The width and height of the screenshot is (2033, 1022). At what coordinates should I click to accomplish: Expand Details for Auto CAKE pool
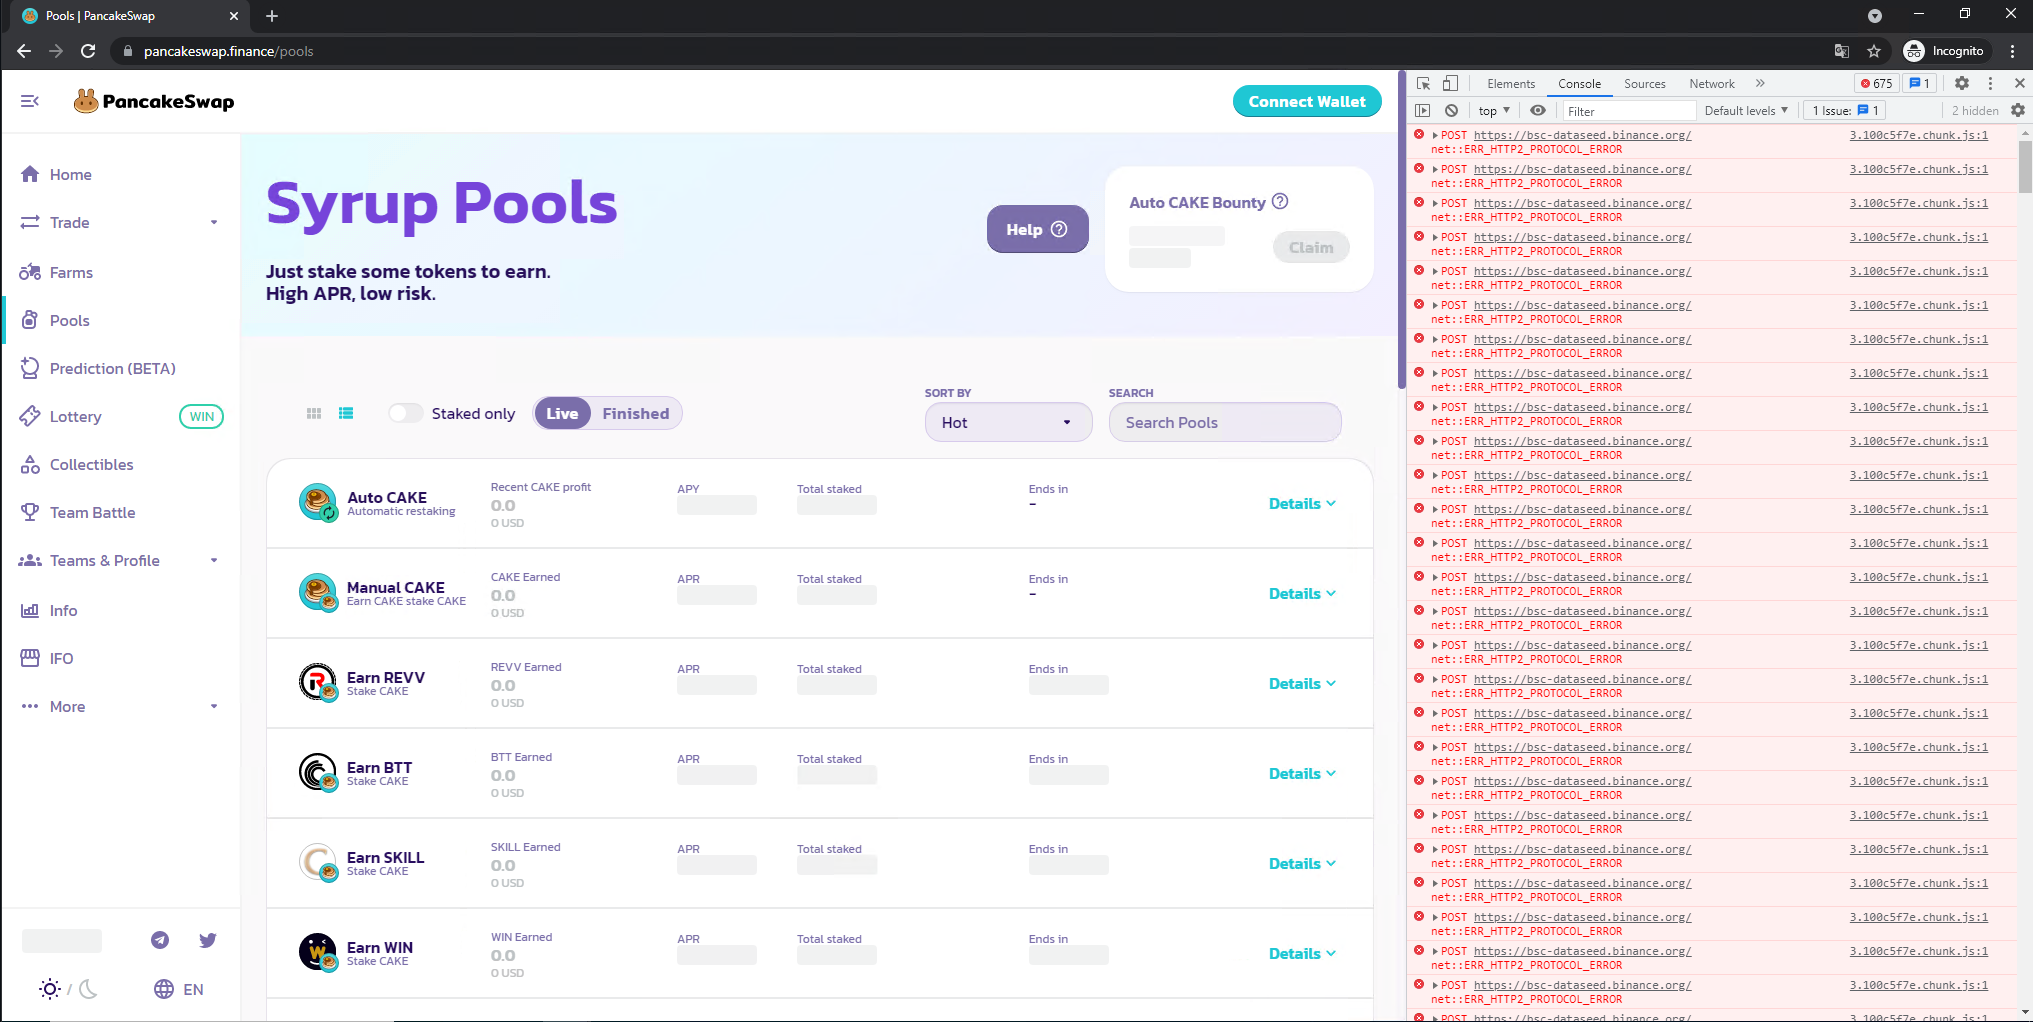point(1301,503)
